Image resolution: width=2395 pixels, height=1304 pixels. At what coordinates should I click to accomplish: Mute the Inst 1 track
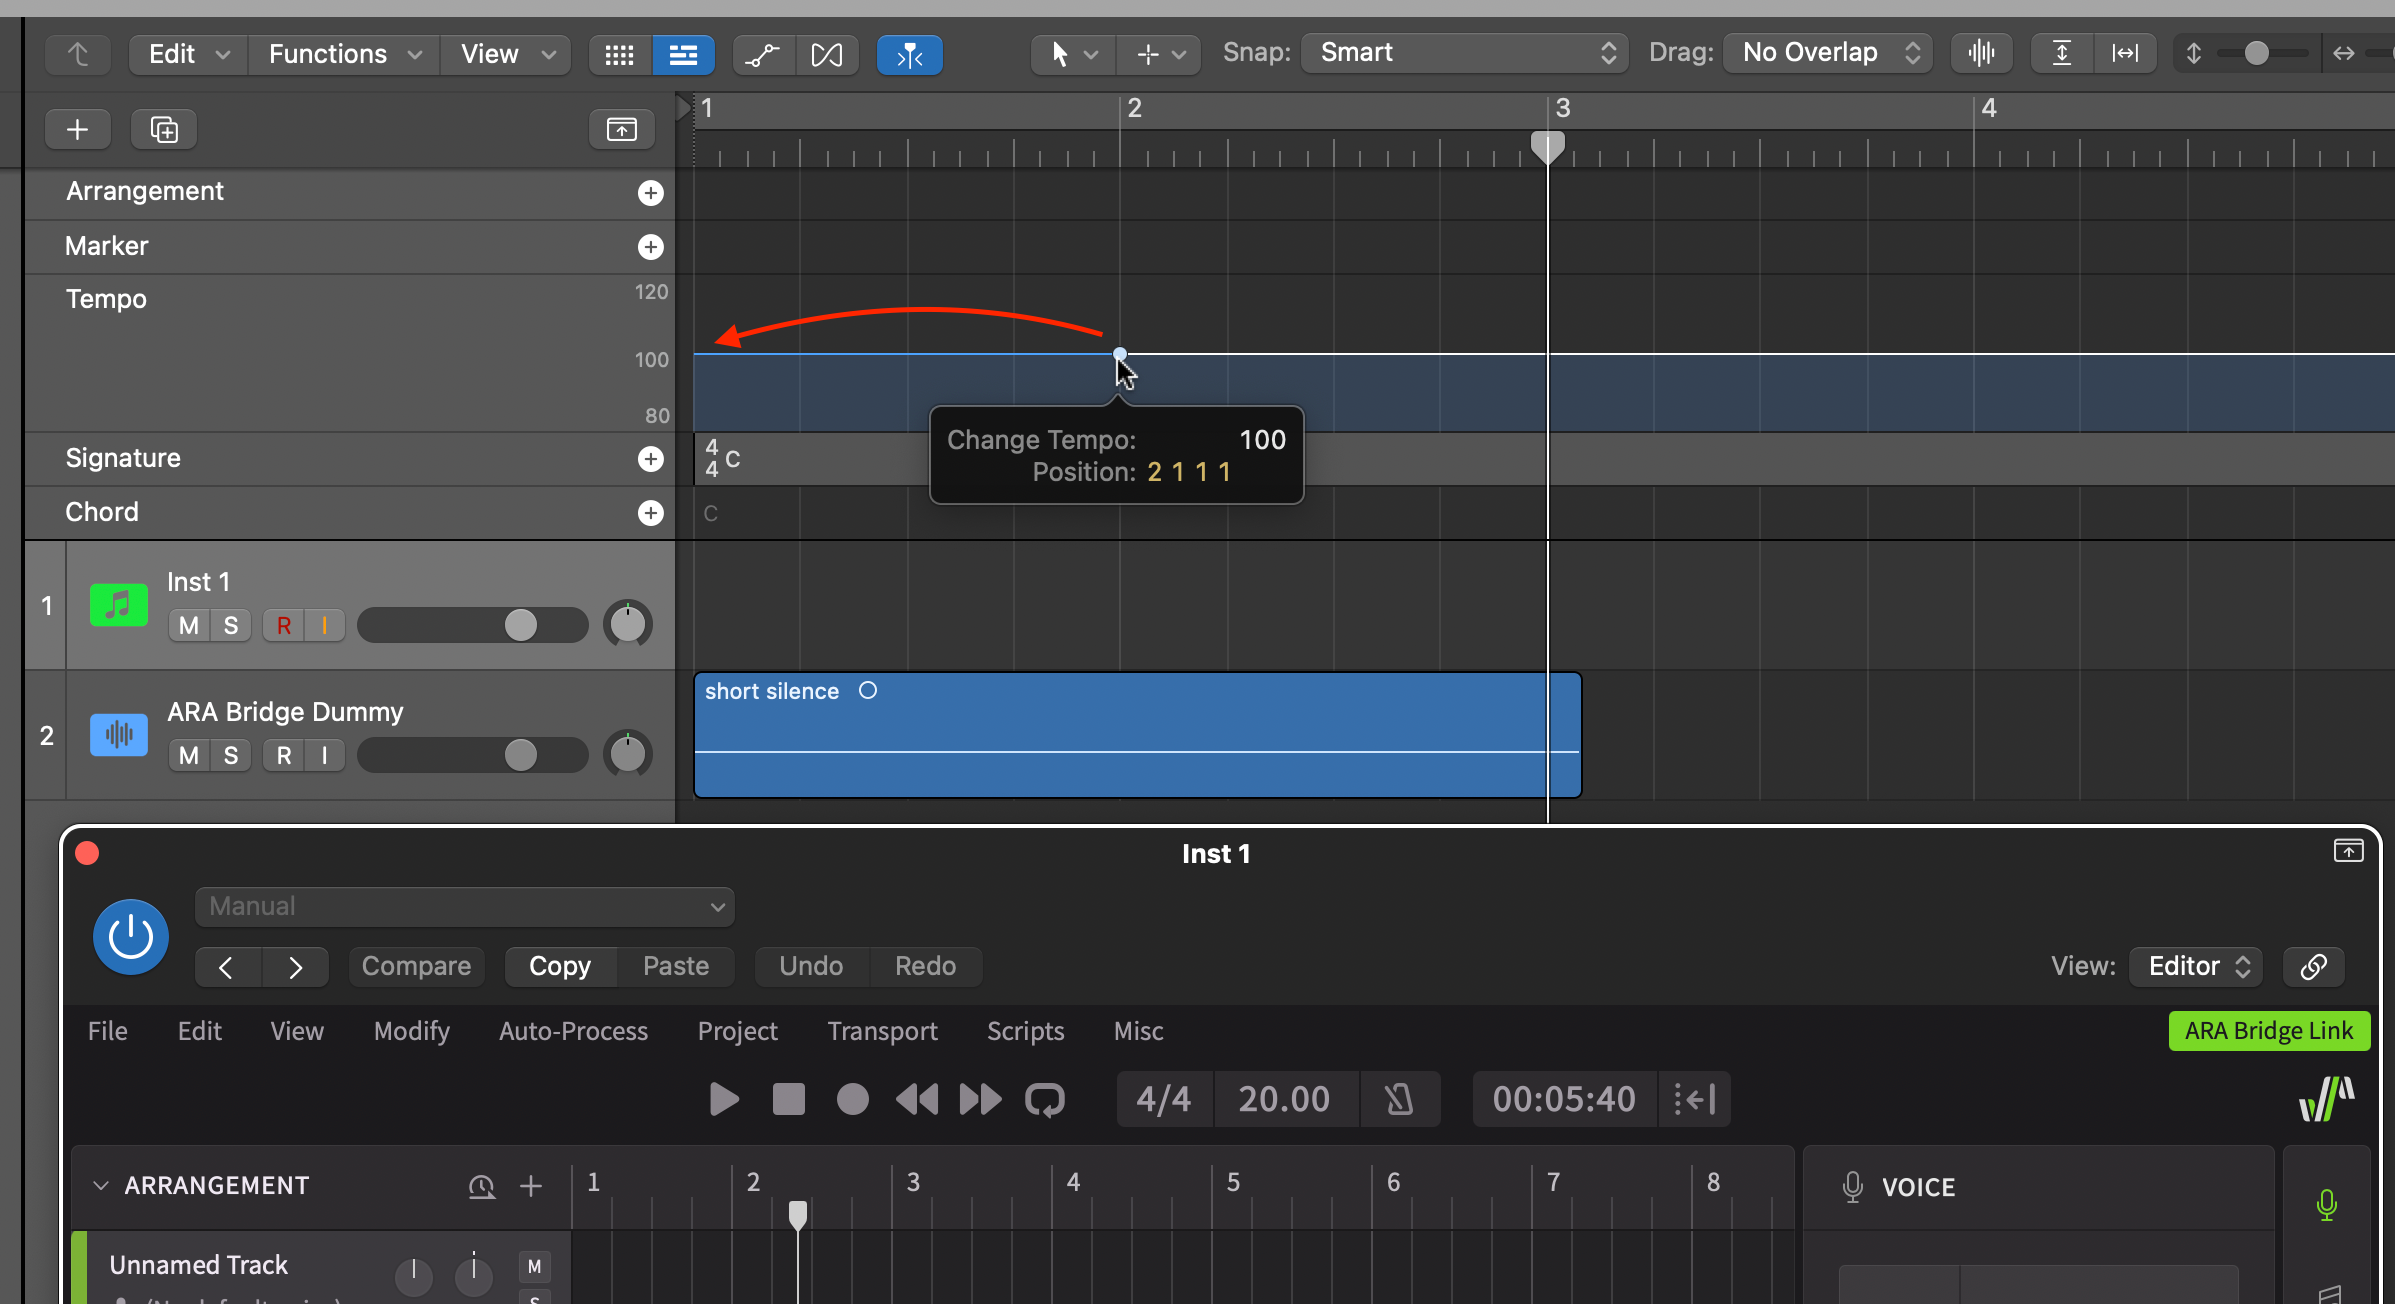[188, 624]
